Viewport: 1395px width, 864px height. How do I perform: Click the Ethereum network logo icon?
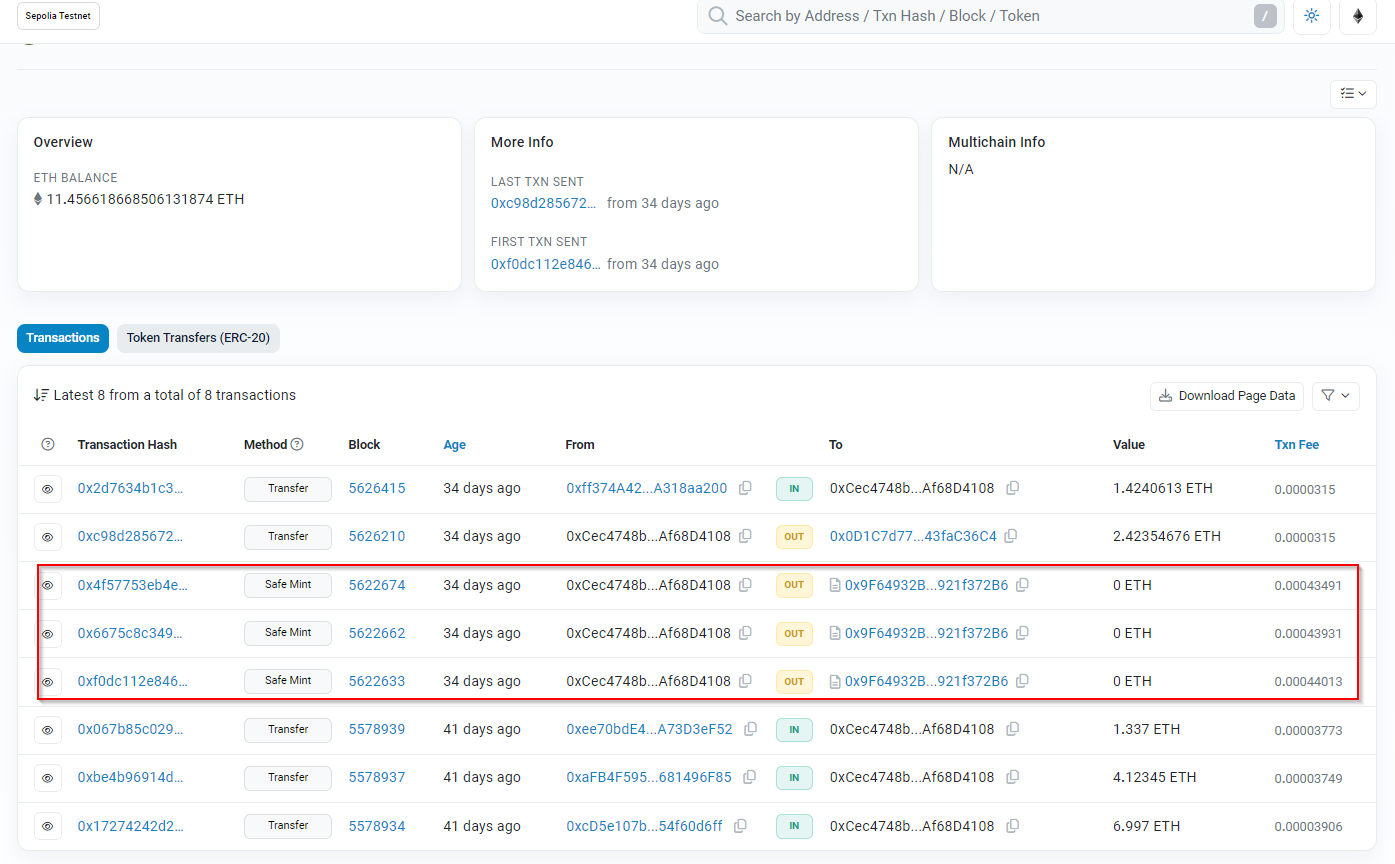pyautogui.click(x=1357, y=16)
